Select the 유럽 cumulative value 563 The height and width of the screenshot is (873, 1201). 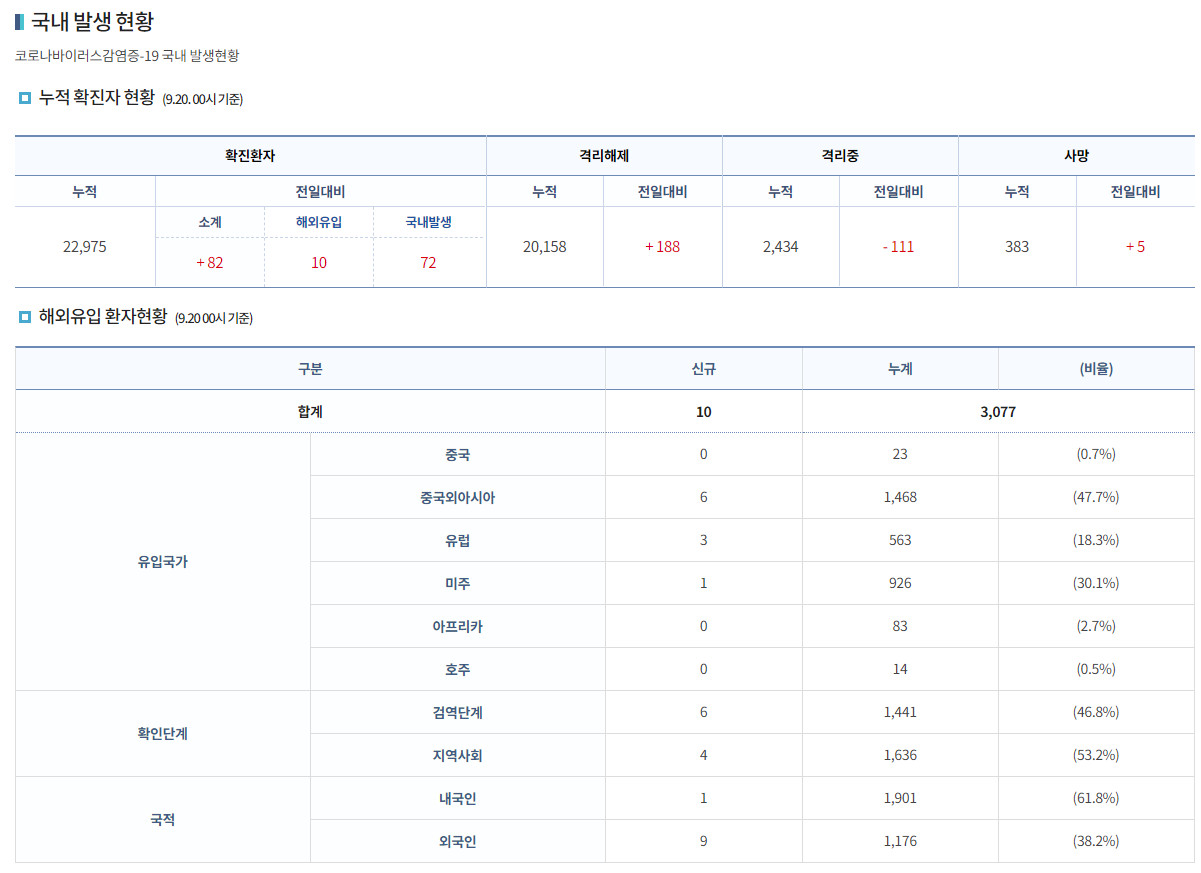point(900,540)
